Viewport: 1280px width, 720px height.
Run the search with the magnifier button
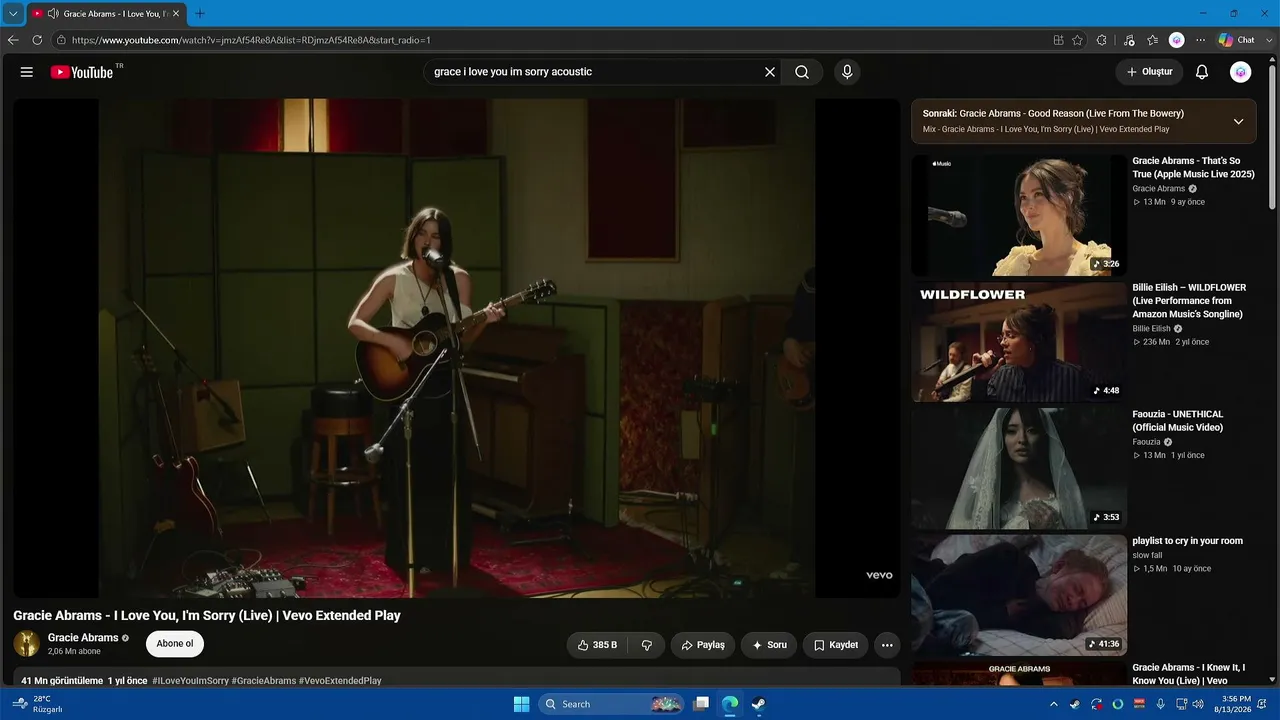(802, 72)
